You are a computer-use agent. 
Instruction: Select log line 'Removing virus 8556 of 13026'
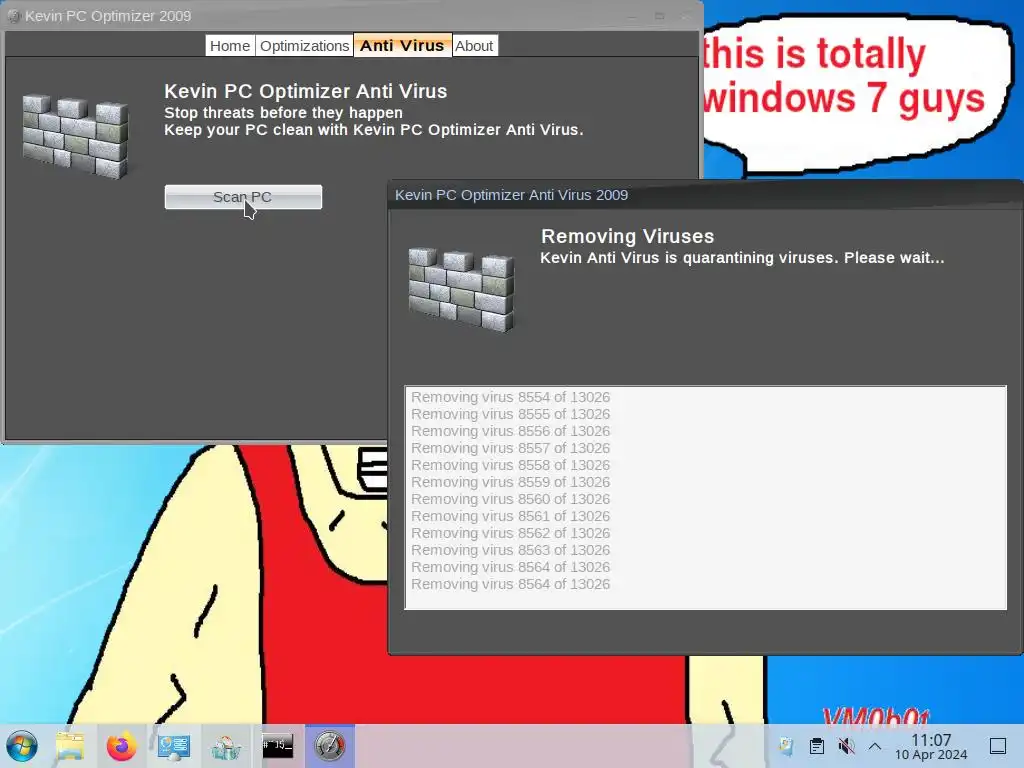(510, 431)
